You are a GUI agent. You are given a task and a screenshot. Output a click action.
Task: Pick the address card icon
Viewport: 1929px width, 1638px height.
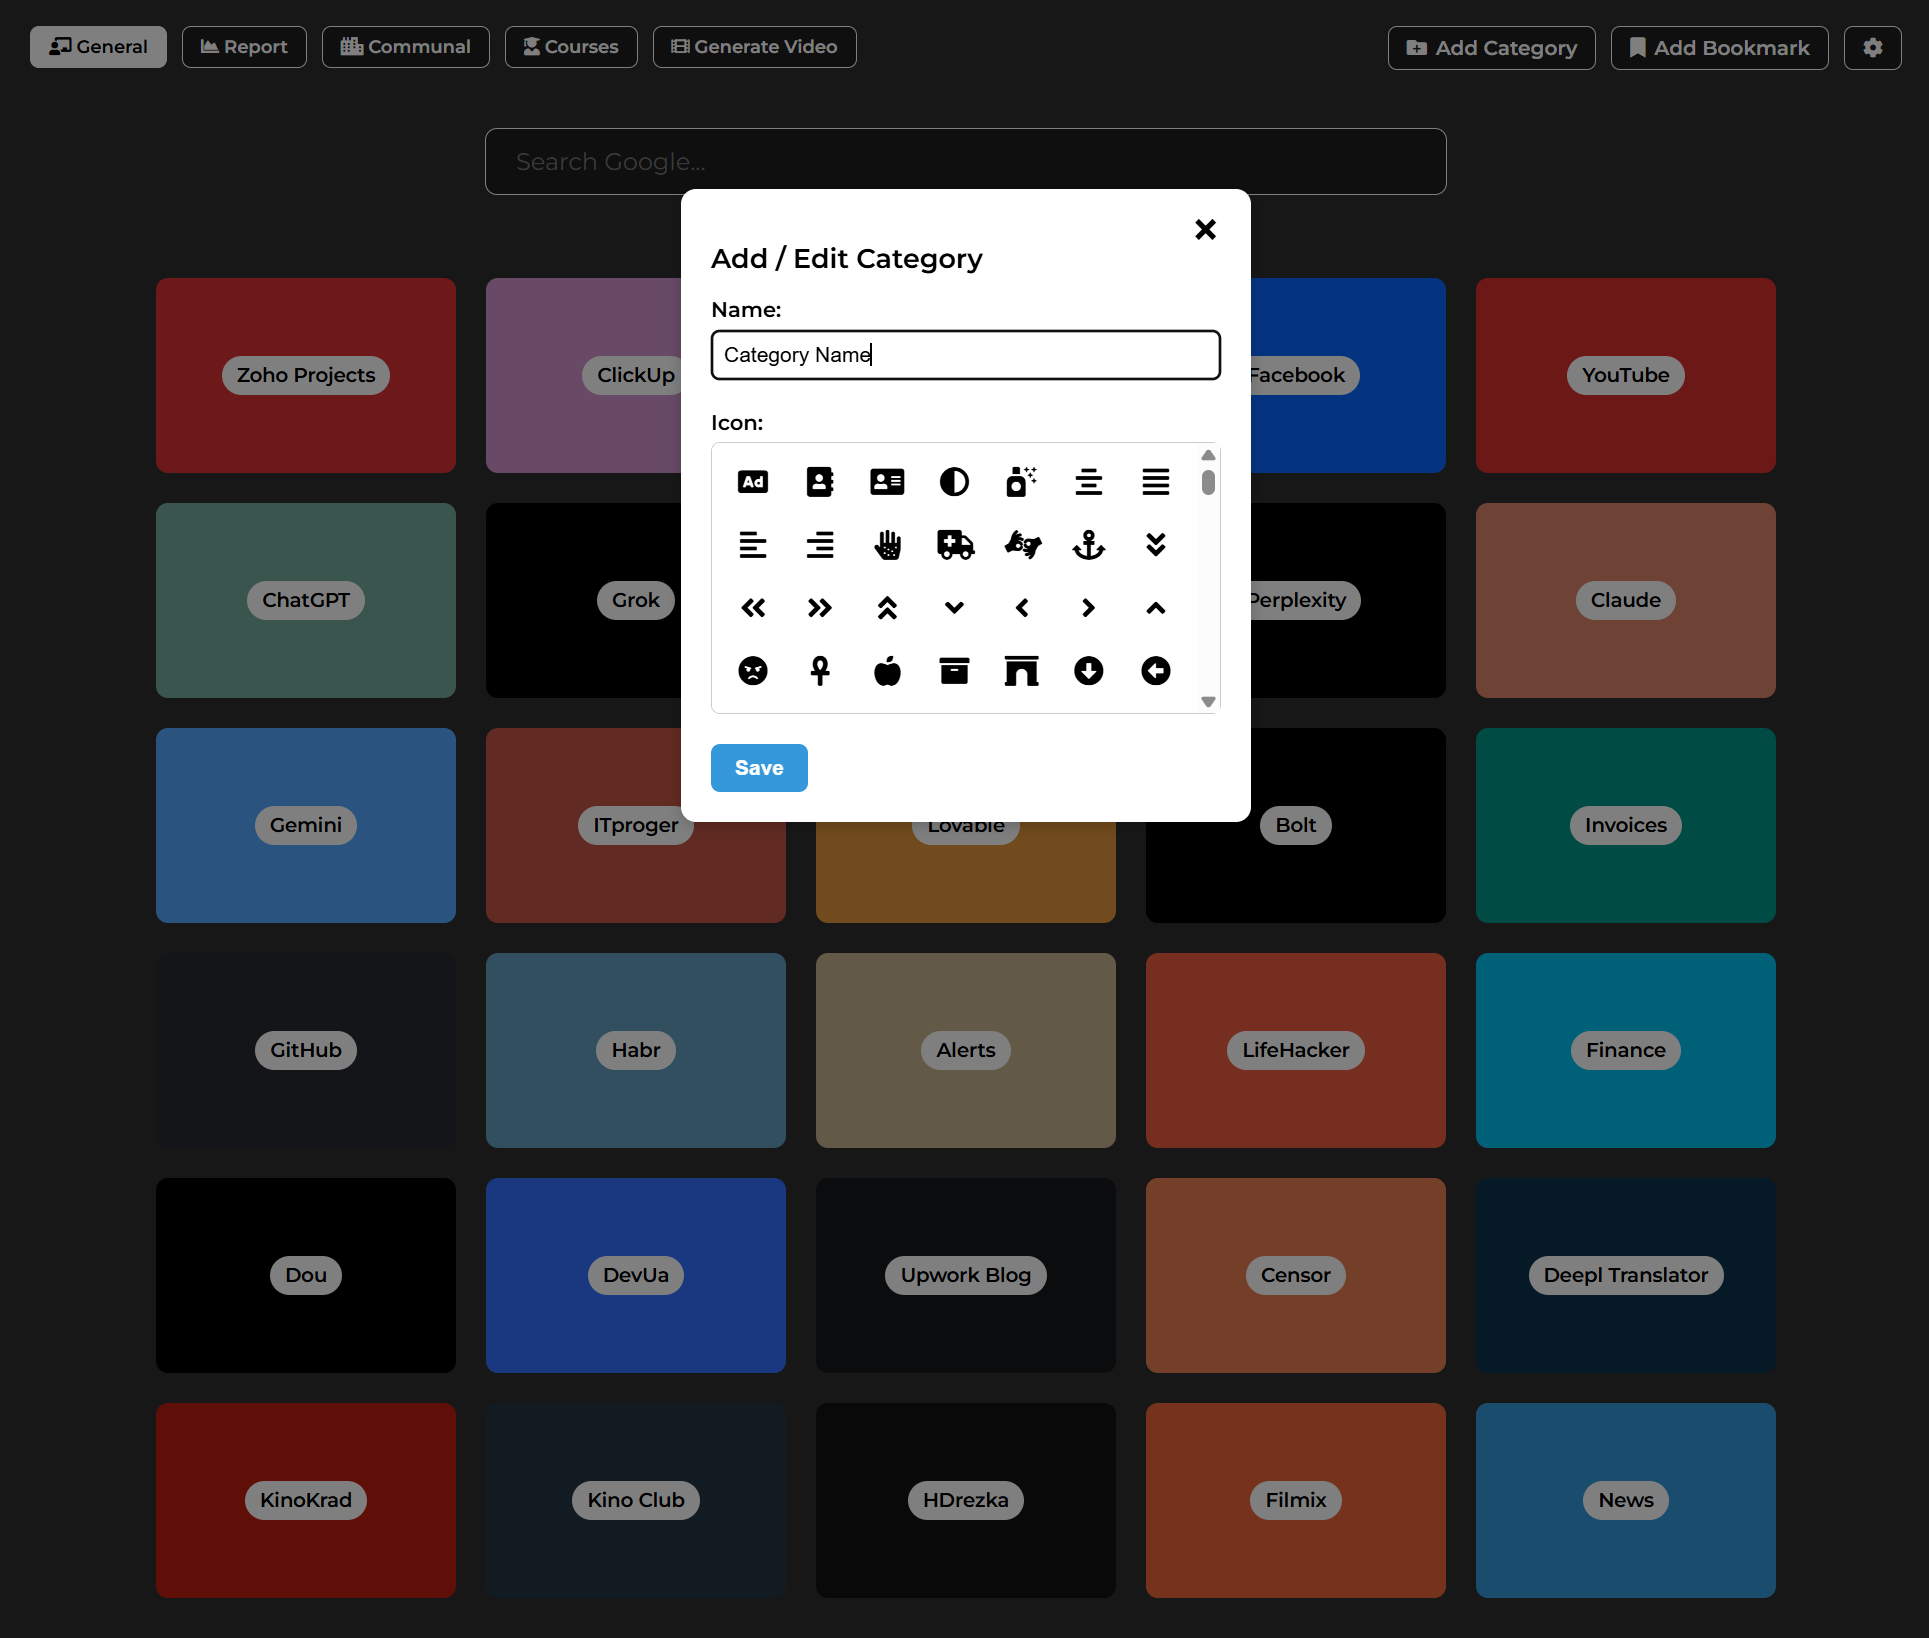click(887, 482)
